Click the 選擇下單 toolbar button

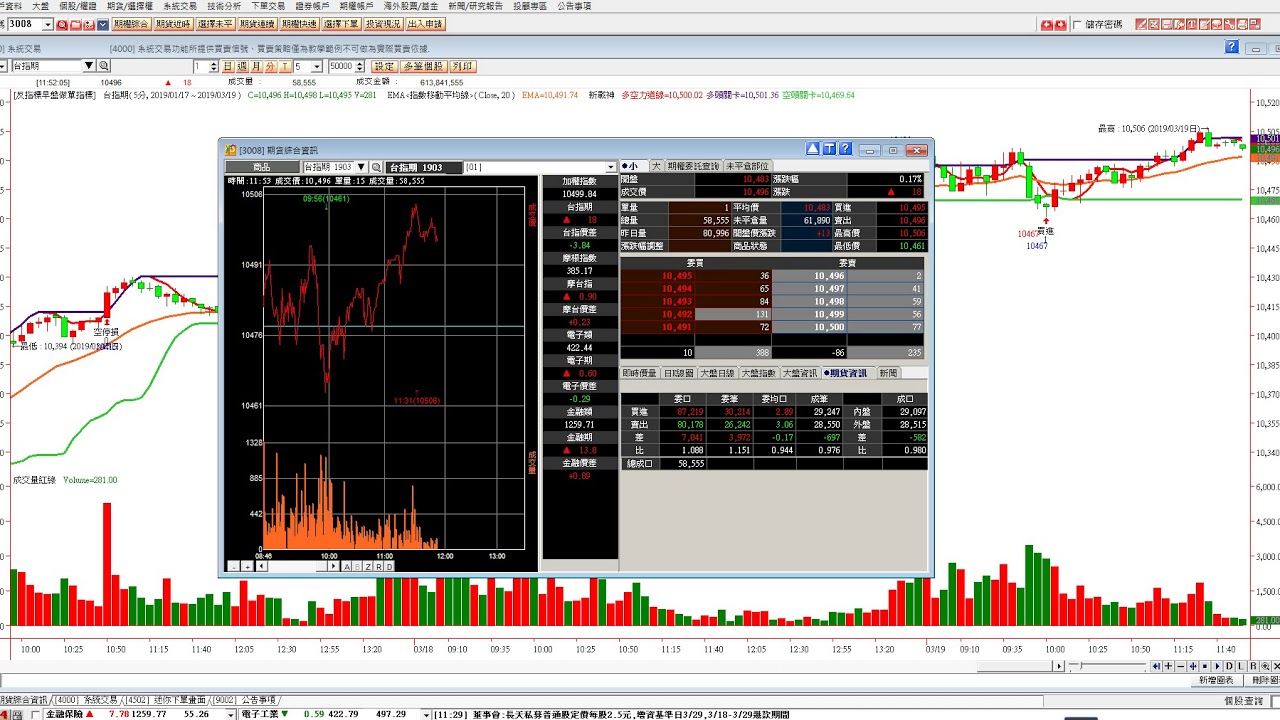click(341, 24)
